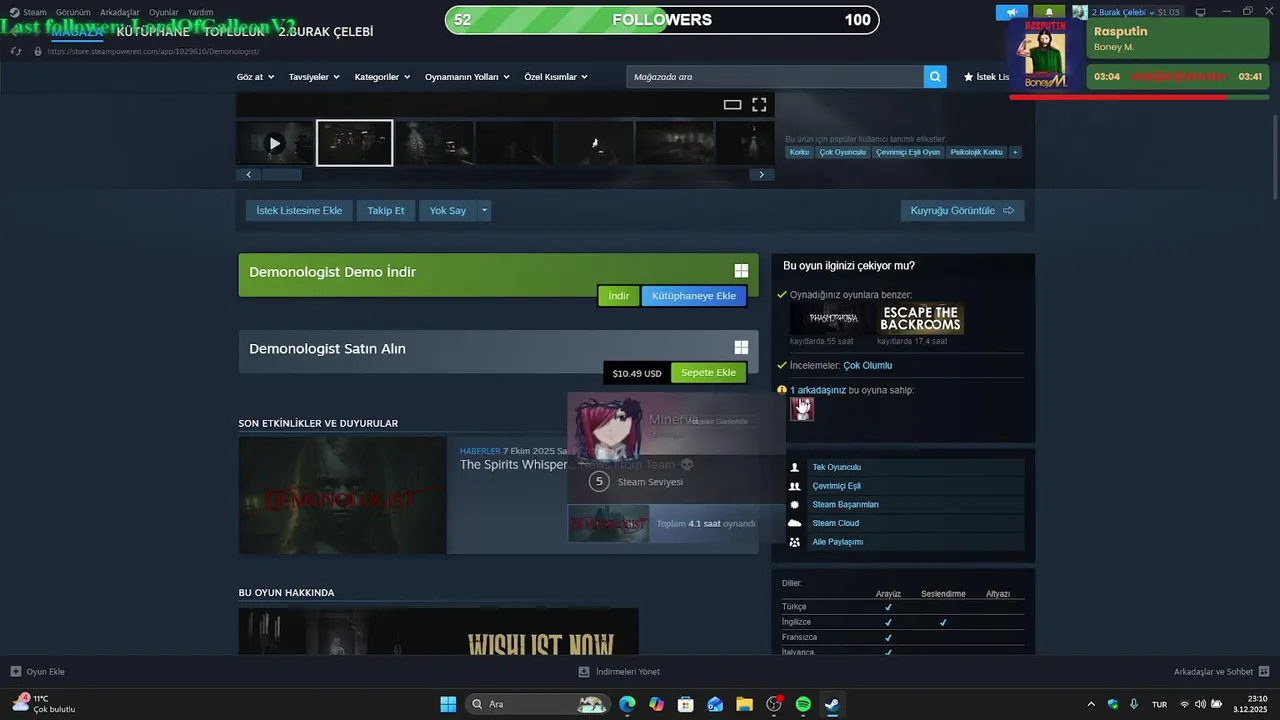
Task: Click Takip Et button
Action: pos(386,210)
